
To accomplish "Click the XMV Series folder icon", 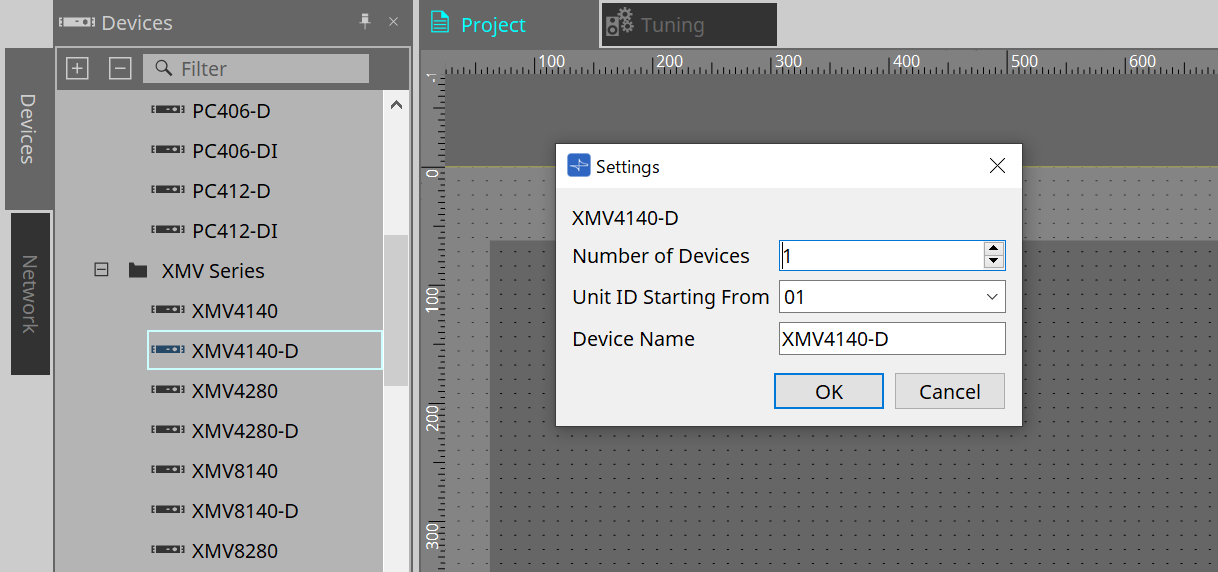I will [x=138, y=271].
